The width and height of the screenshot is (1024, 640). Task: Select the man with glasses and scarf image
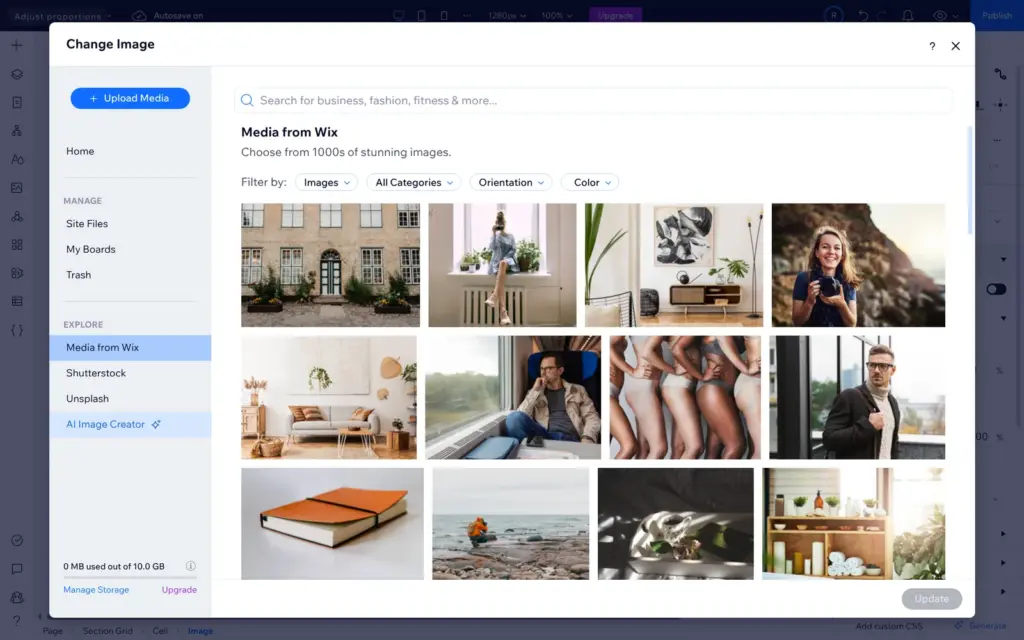[x=857, y=397]
